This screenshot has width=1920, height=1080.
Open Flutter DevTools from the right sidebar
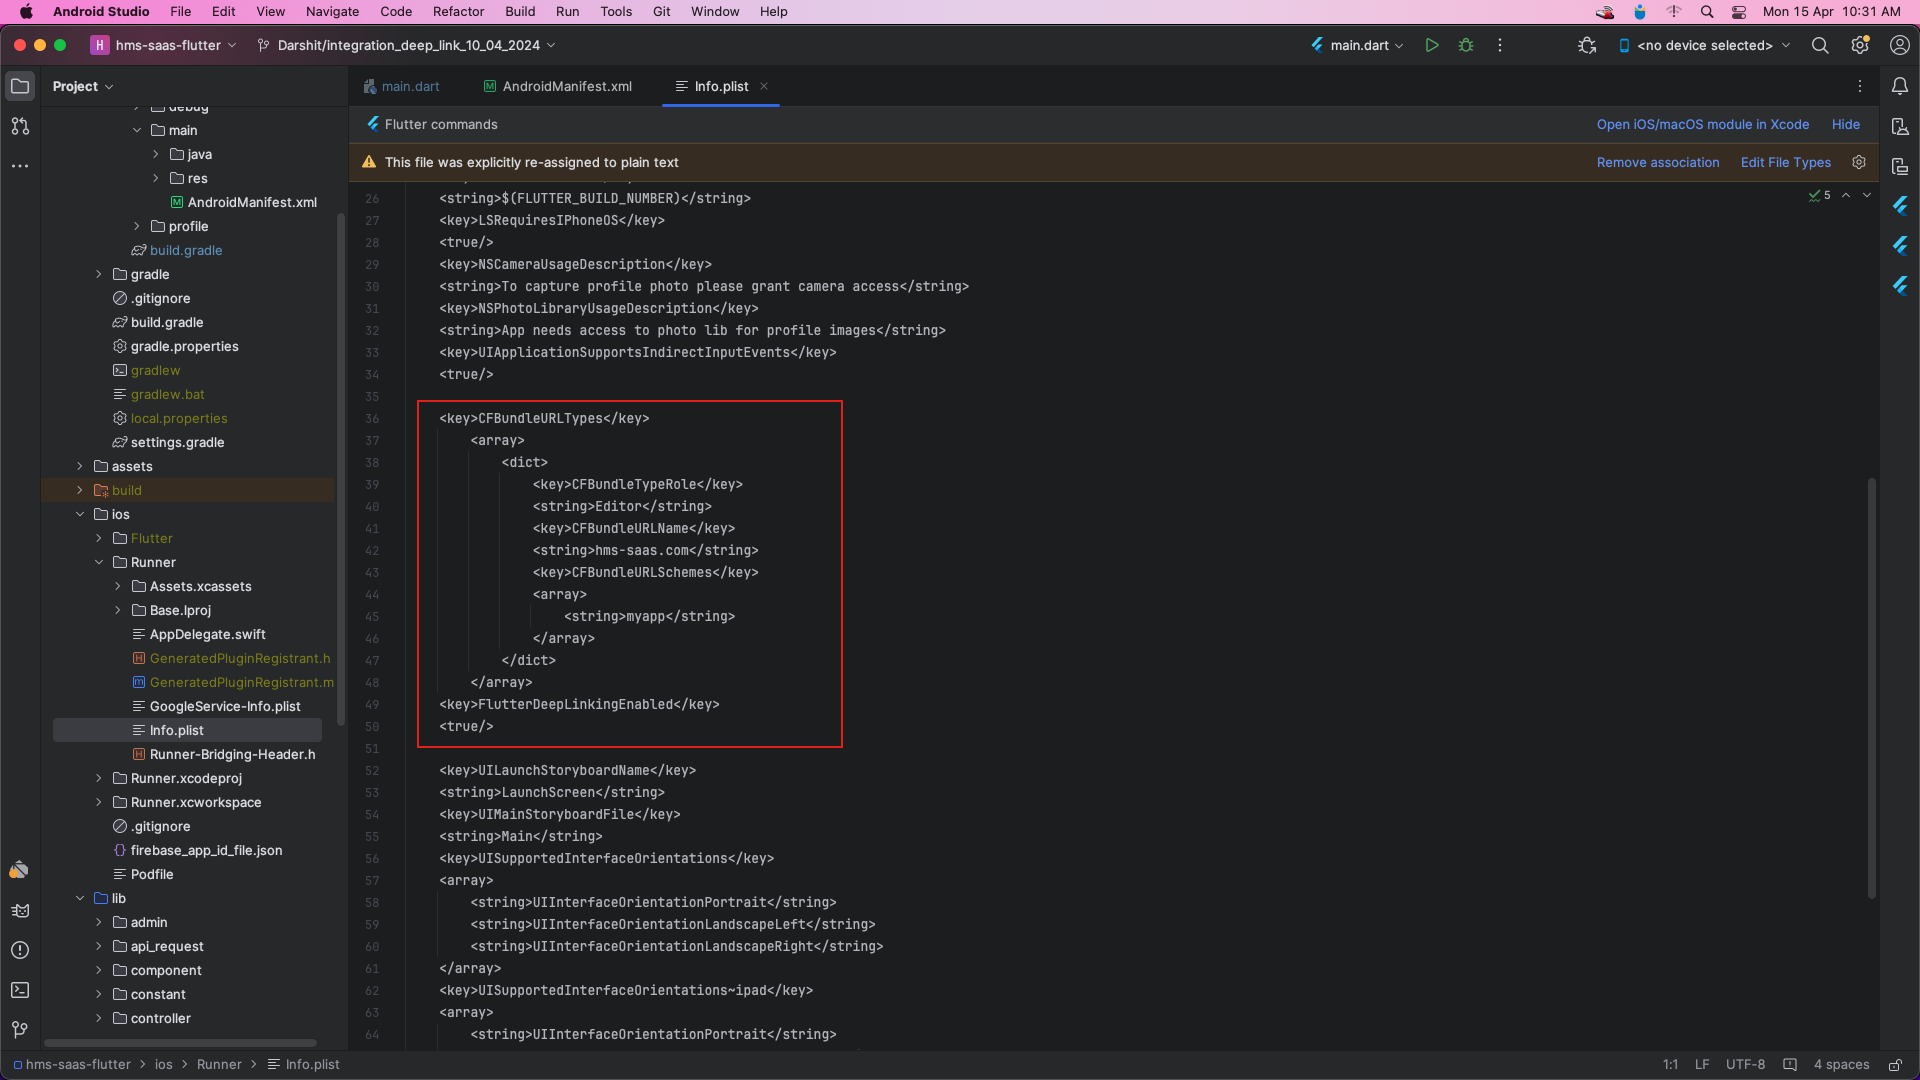(x=1901, y=206)
